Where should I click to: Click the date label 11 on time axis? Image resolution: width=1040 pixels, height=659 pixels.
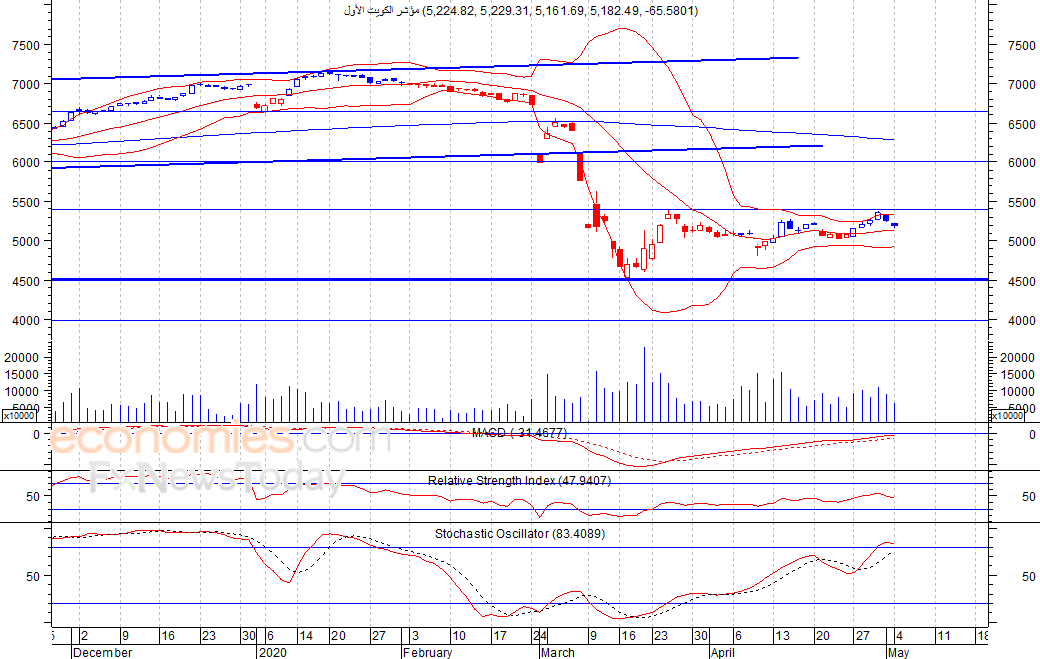click(943, 636)
